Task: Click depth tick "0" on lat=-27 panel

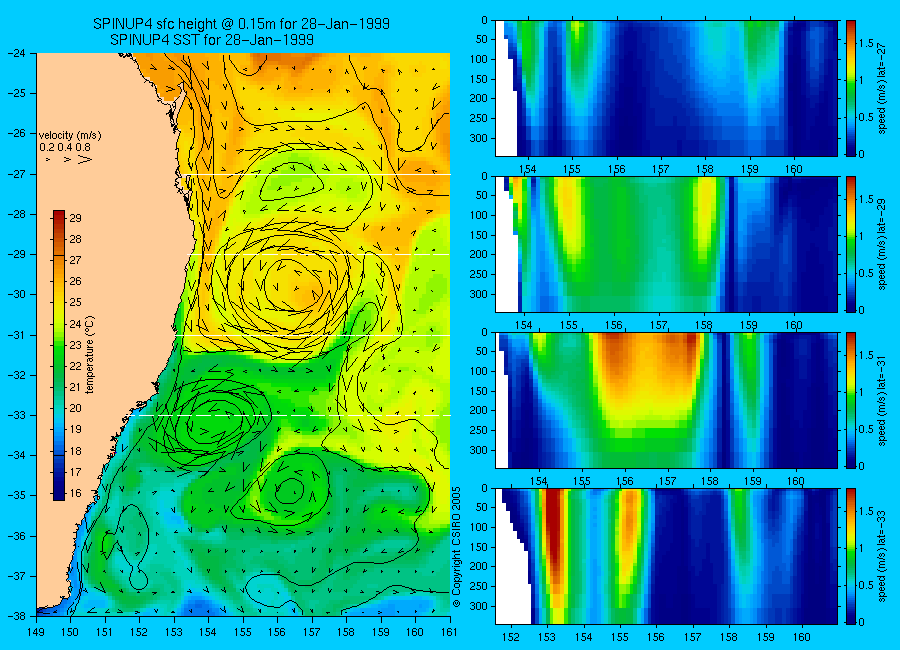Action: pos(484,21)
